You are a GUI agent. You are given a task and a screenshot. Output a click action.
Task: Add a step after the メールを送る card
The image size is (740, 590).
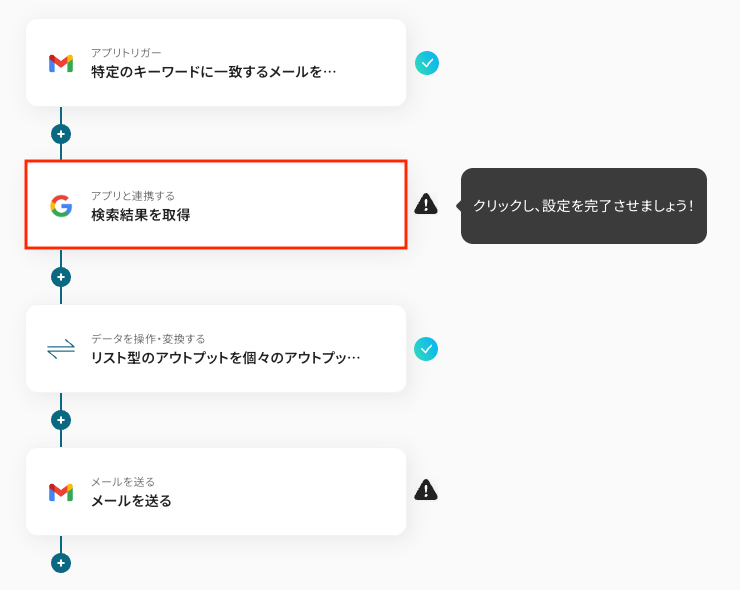(x=61, y=563)
